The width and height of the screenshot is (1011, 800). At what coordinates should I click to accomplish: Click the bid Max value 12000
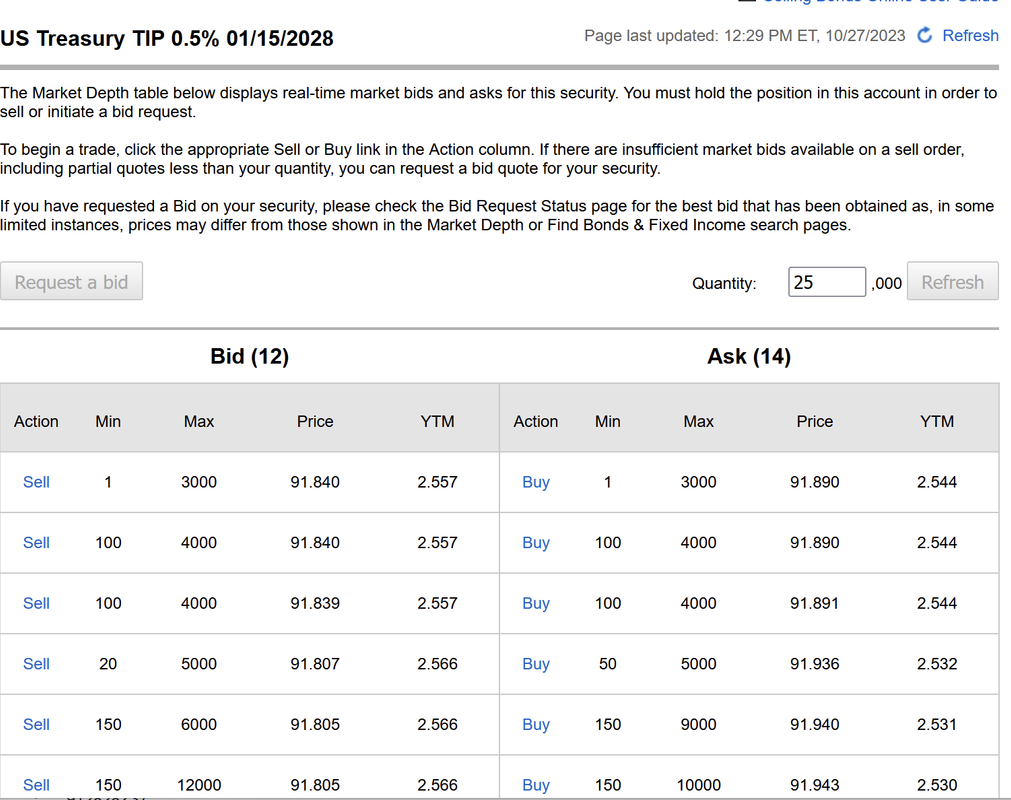pyautogui.click(x=199, y=785)
